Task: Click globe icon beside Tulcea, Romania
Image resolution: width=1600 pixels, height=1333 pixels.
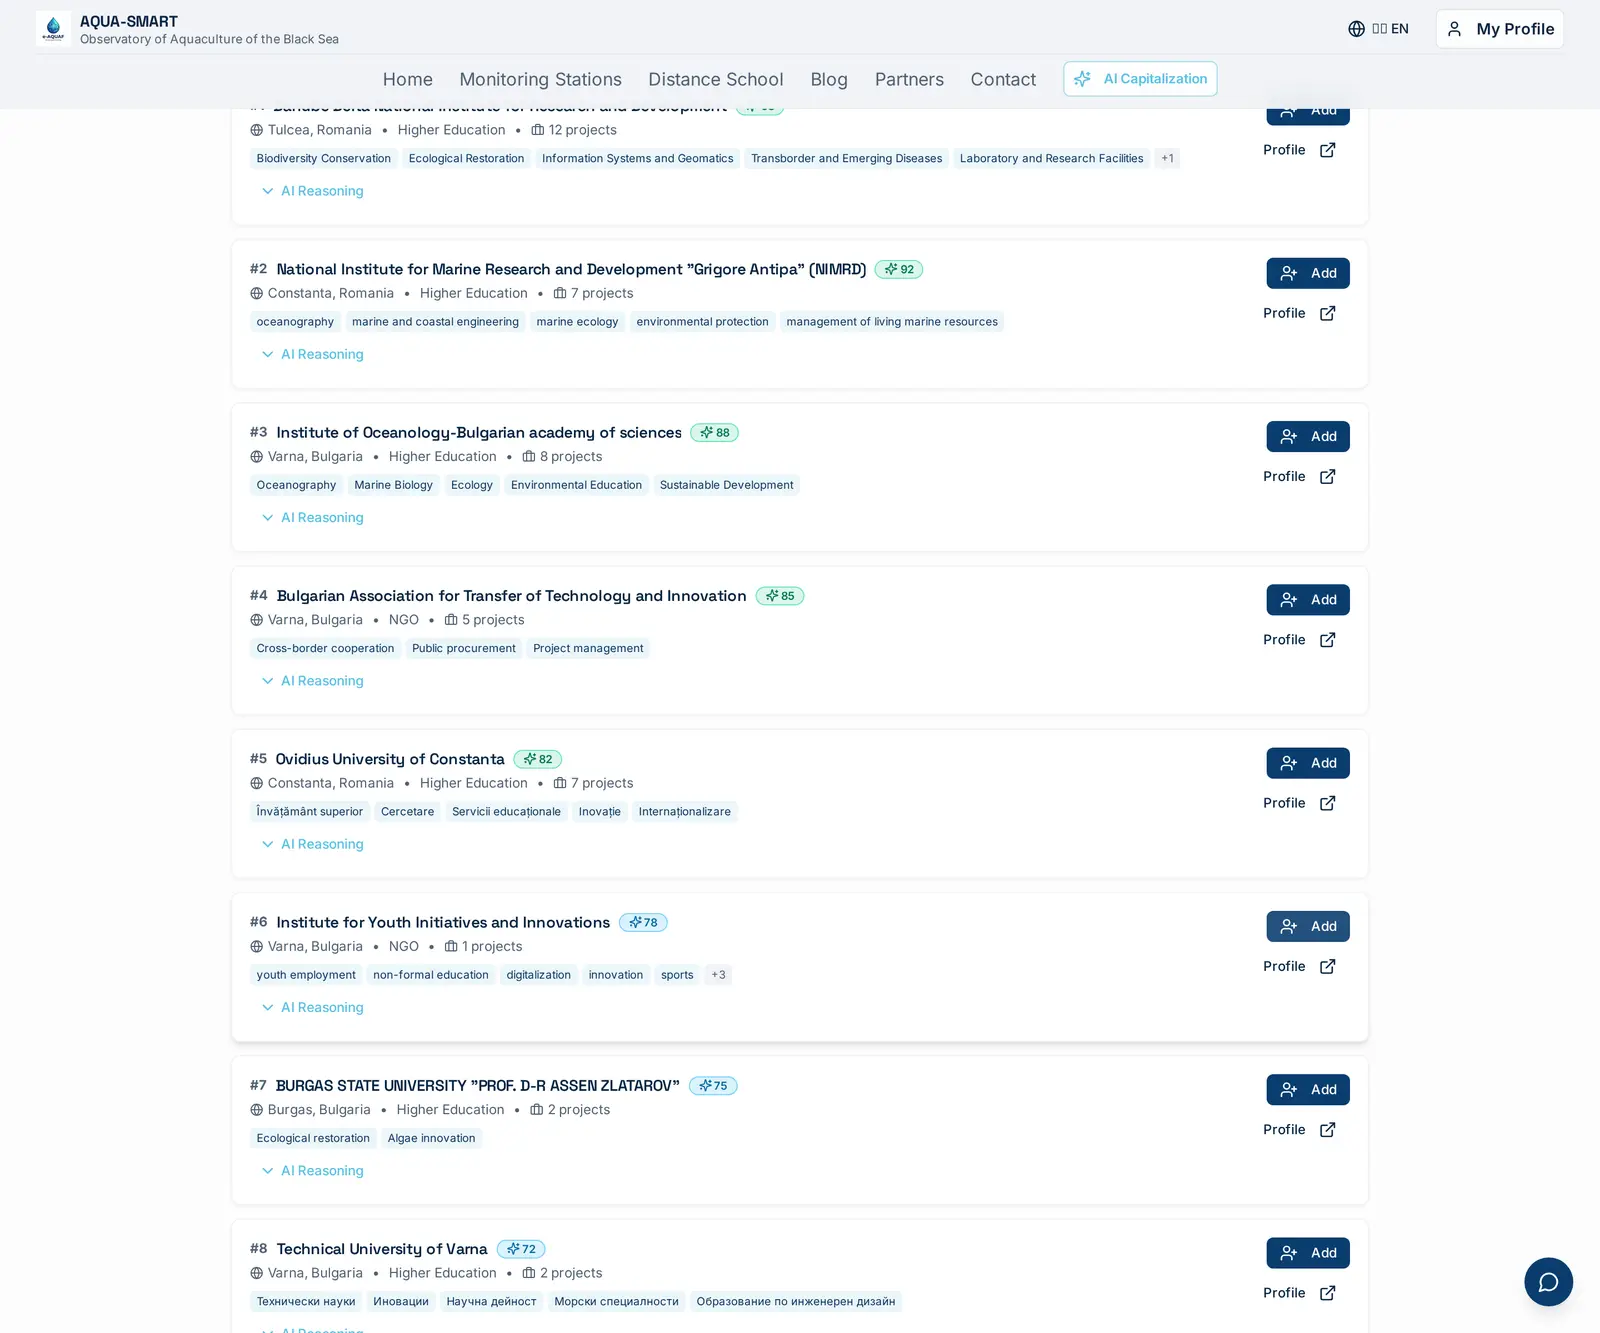Action: (257, 130)
